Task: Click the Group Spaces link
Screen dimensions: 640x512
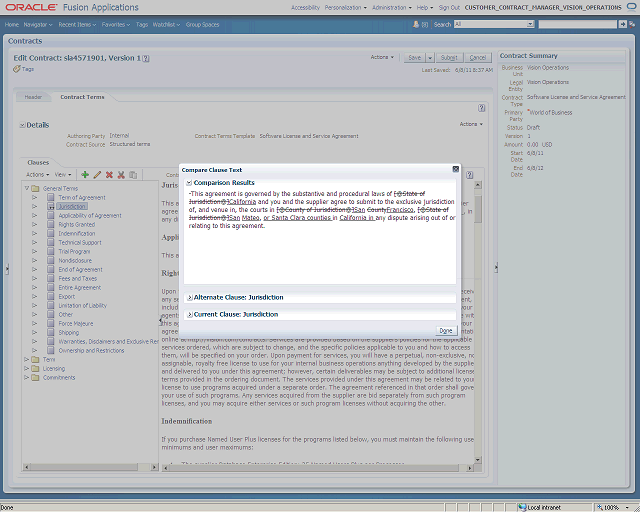Action: tap(202, 24)
